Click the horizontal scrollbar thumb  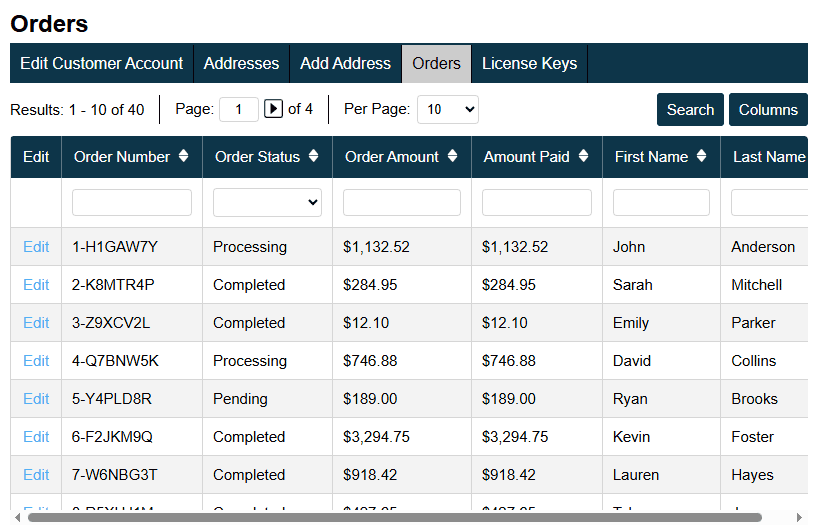coord(395,518)
